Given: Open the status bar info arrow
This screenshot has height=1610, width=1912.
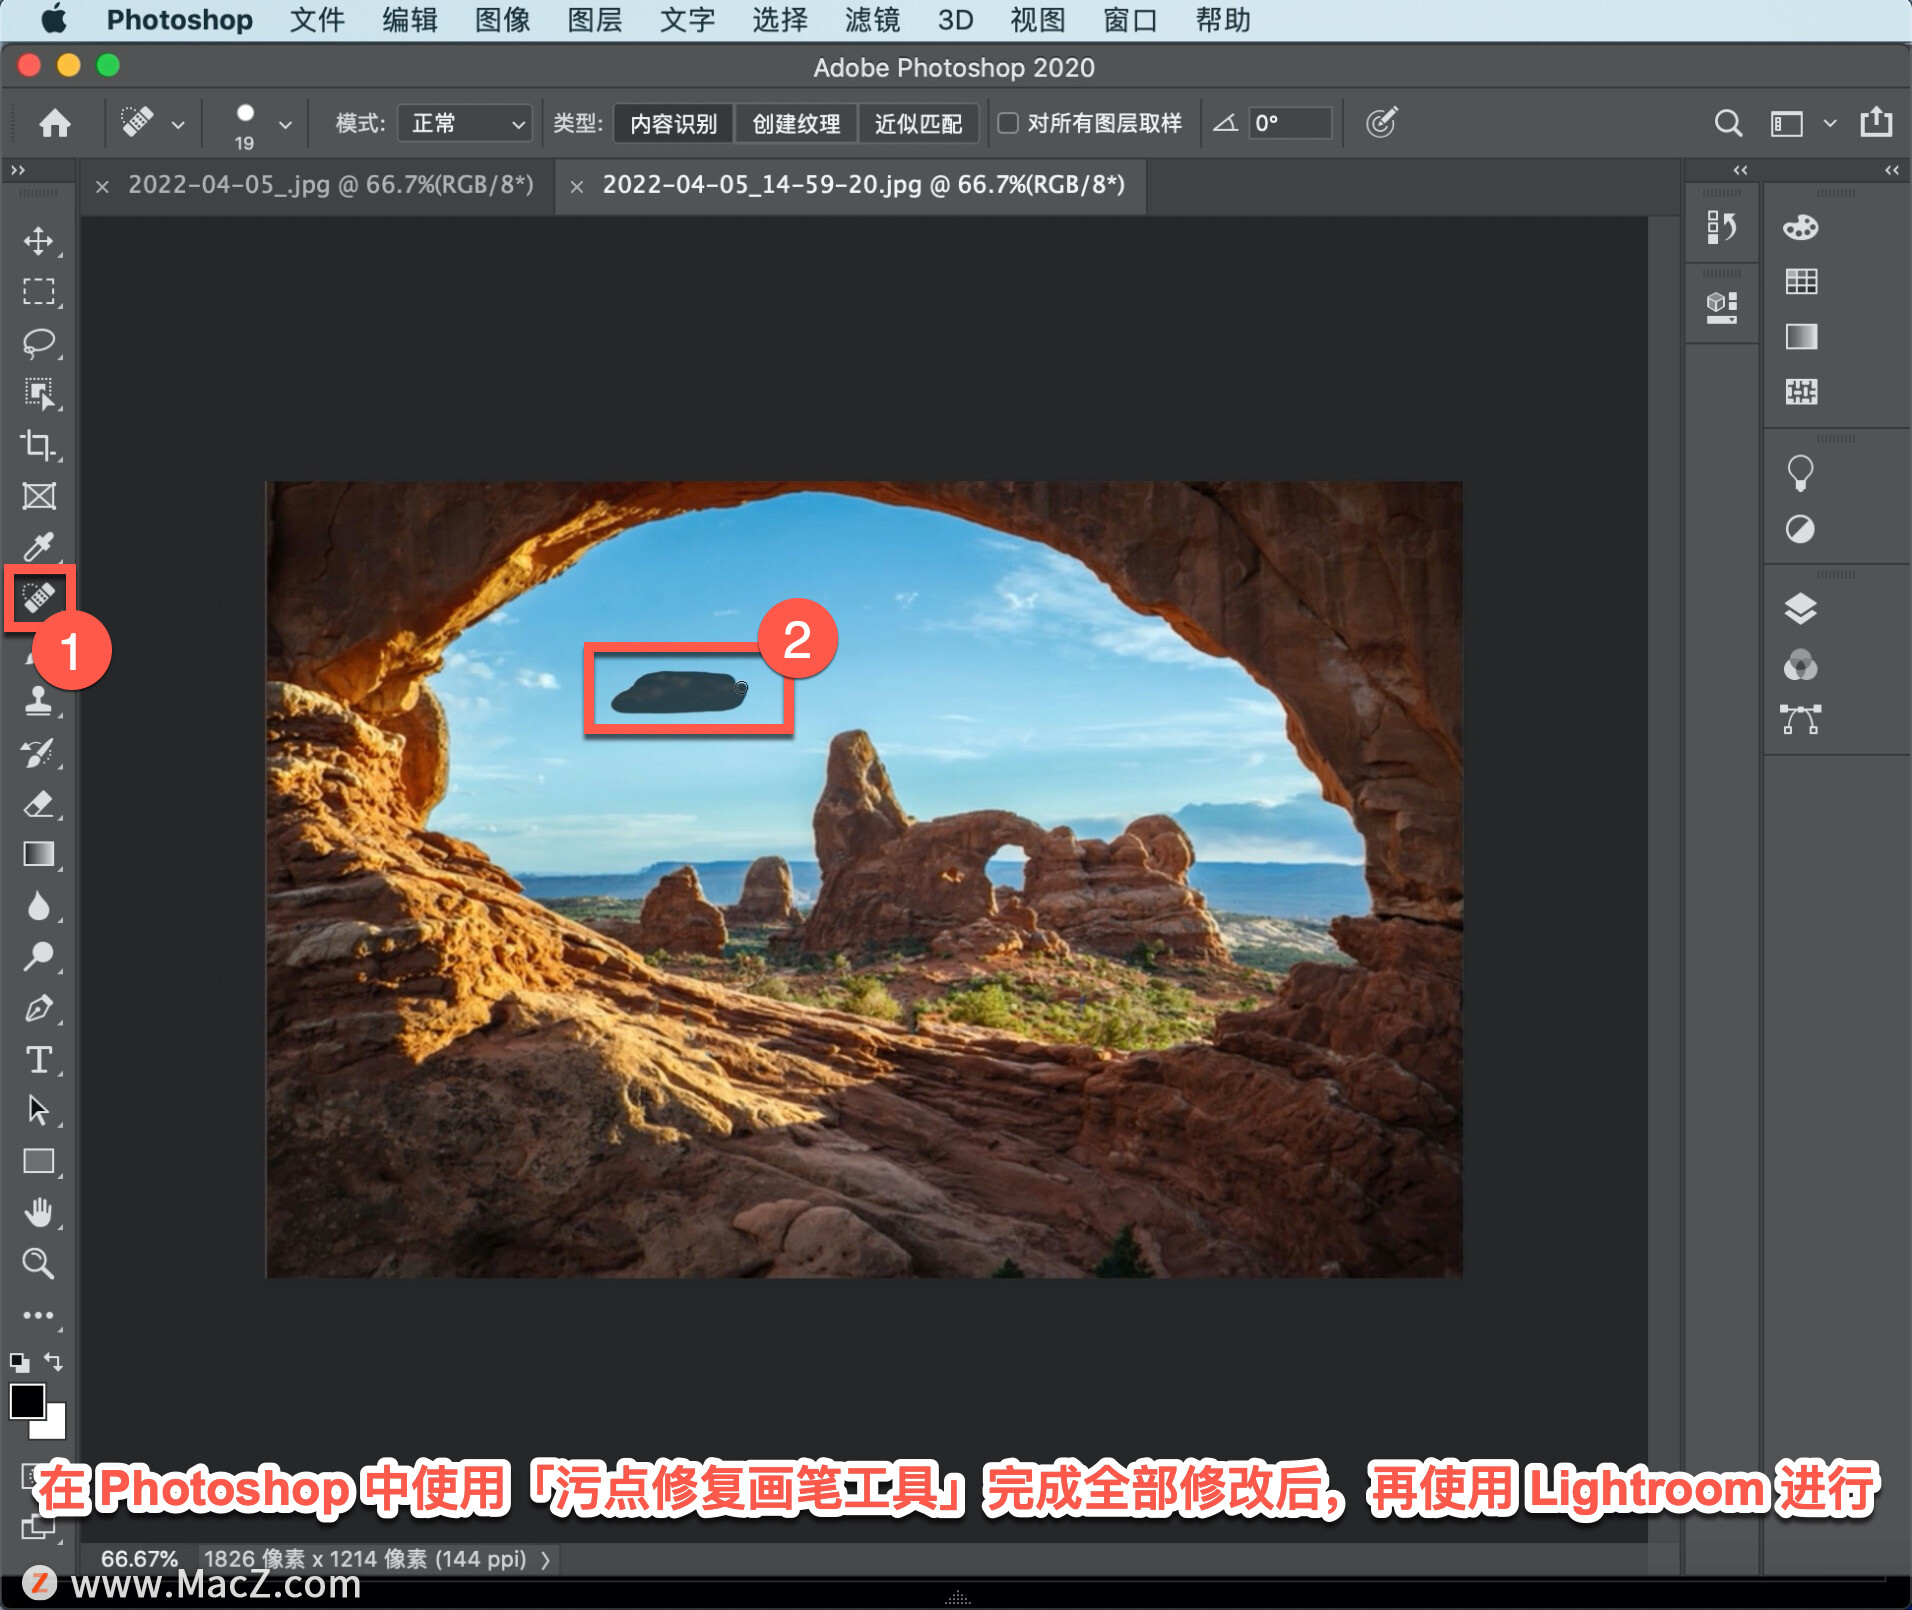Looking at the screenshot, I should [x=545, y=1559].
